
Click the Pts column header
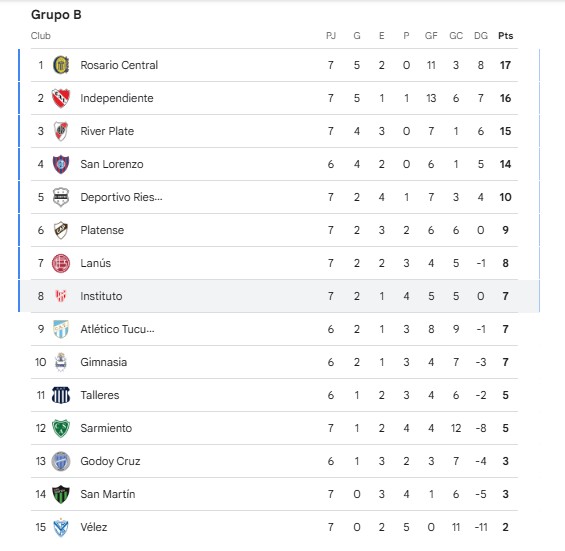pos(506,36)
